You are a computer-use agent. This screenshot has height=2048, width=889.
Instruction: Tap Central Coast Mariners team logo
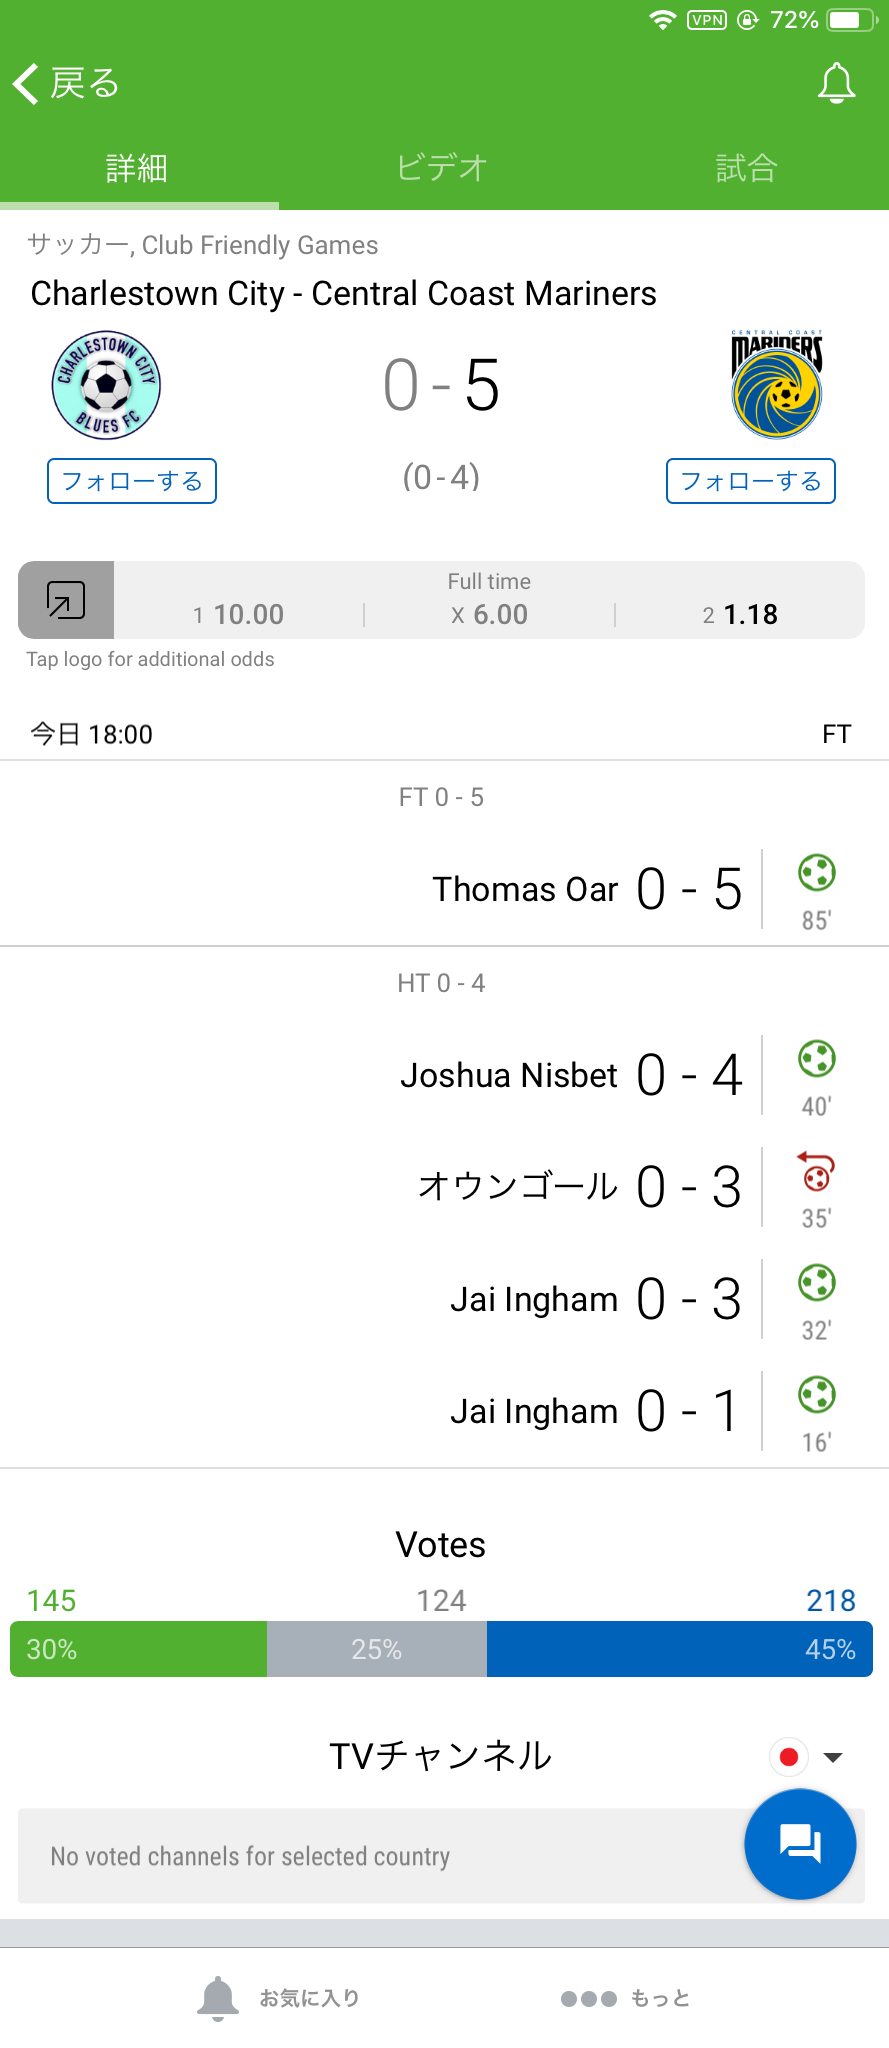click(x=777, y=385)
